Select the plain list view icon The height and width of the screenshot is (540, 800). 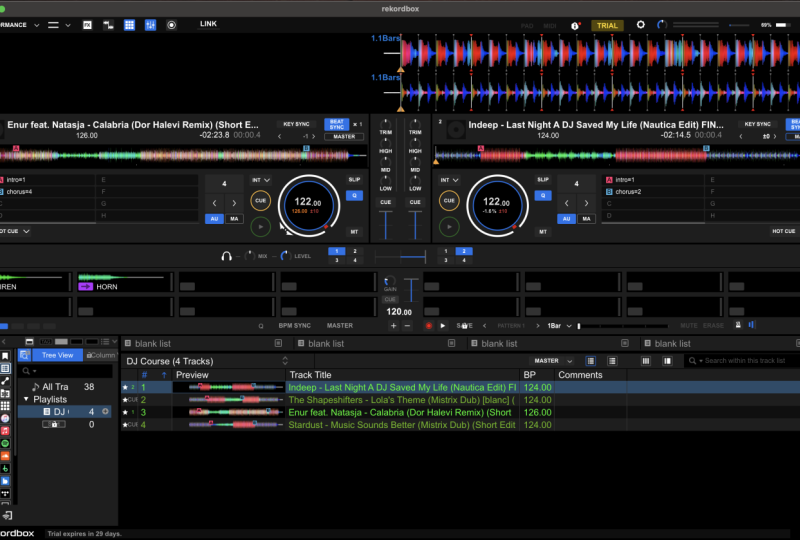(612, 361)
